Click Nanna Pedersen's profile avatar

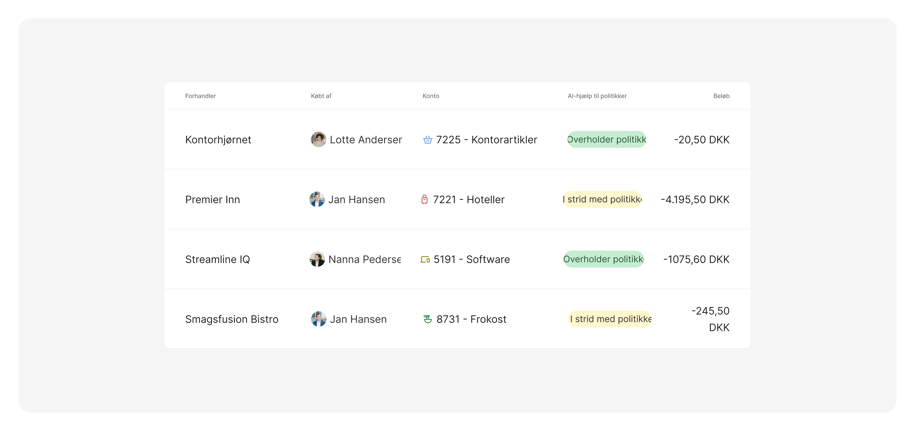click(317, 260)
